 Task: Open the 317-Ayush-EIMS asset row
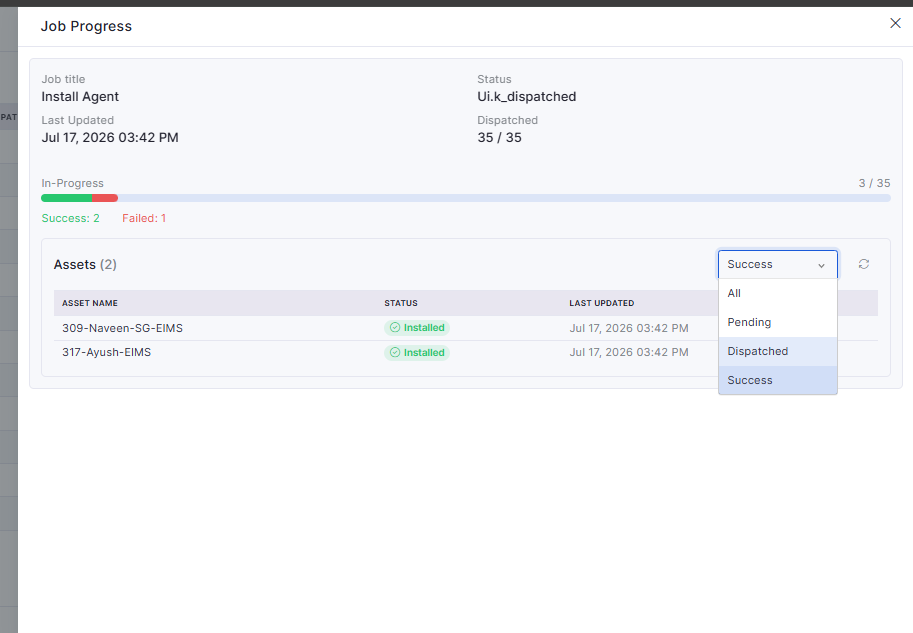click(466, 352)
